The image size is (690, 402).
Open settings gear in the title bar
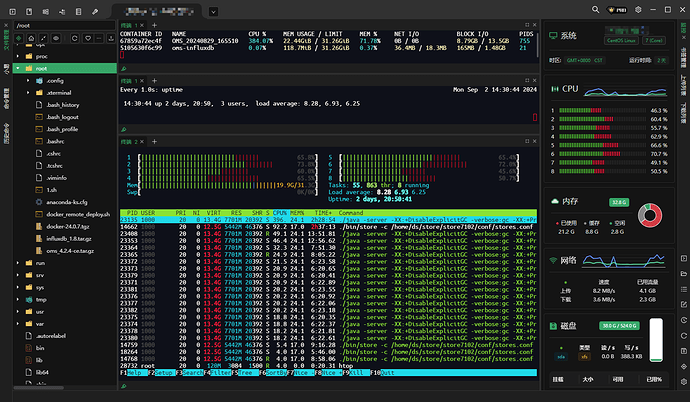click(x=638, y=9)
